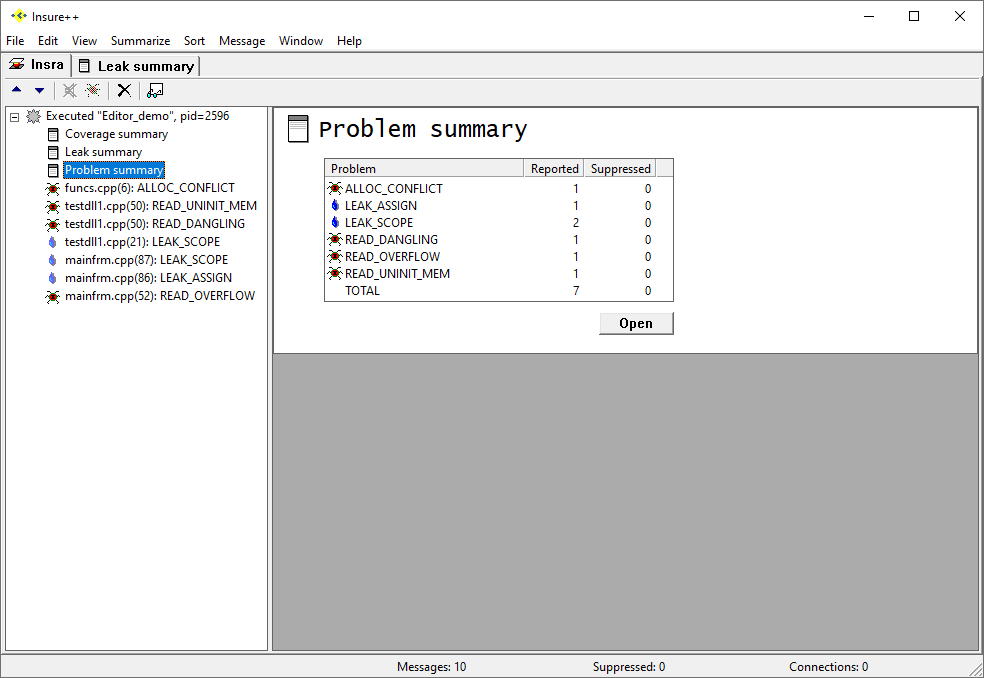Image resolution: width=984 pixels, height=678 pixels.
Task: Click Messages: 10 in status bar
Action: click(x=431, y=667)
